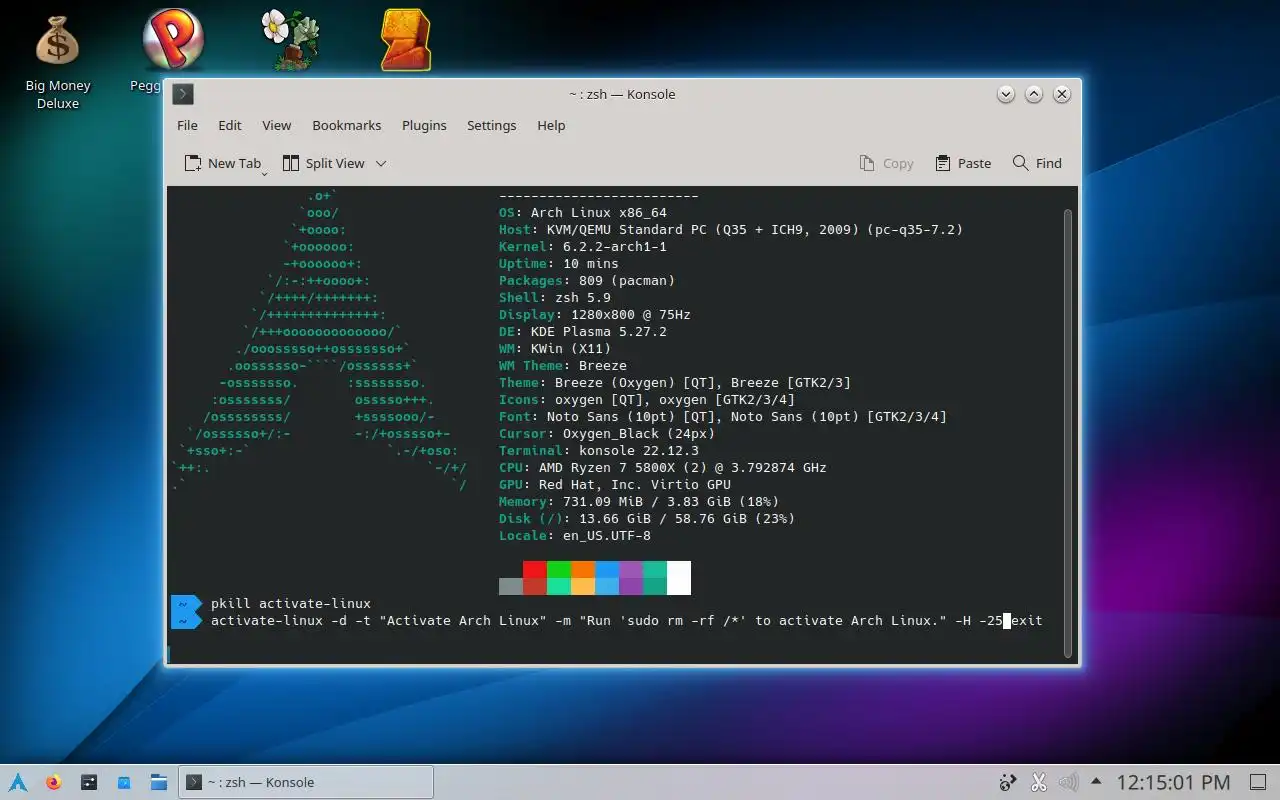Select the Konsole task in the taskbar
Image resolution: width=1280 pixels, height=800 pixels.
click(305, 782)
